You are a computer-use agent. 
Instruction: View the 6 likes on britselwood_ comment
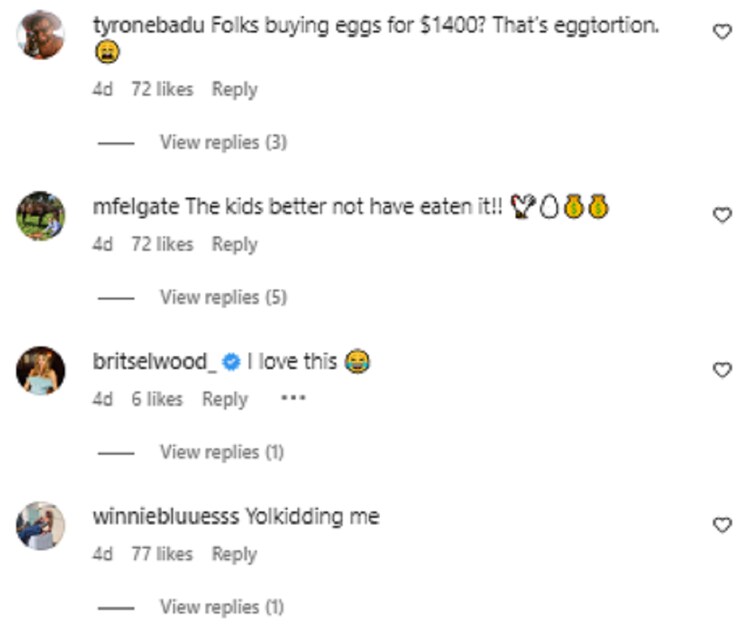(x=157, y=399)
